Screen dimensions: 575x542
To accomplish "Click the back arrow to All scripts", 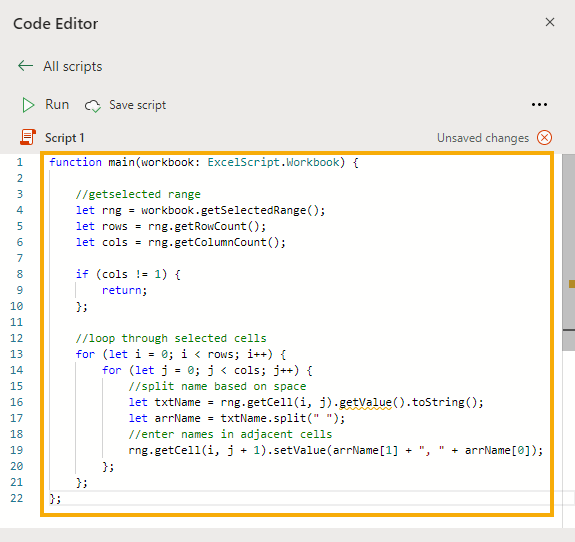I will point(26,66).
